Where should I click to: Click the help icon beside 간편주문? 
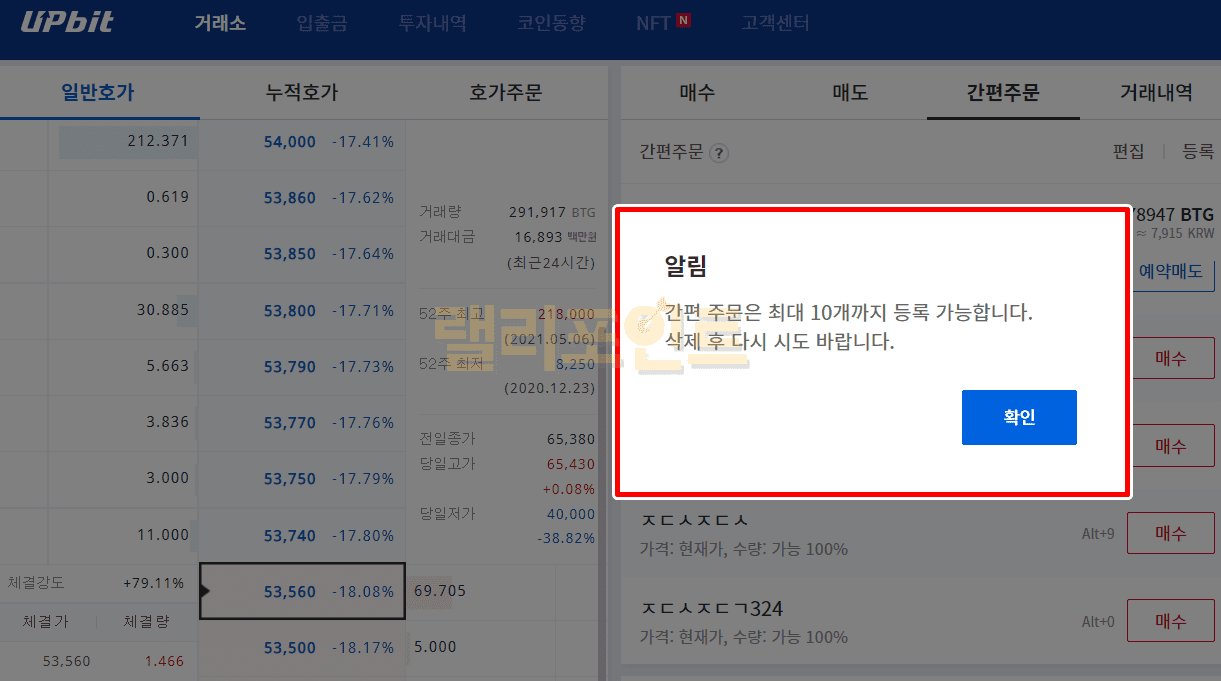(718, 153)
